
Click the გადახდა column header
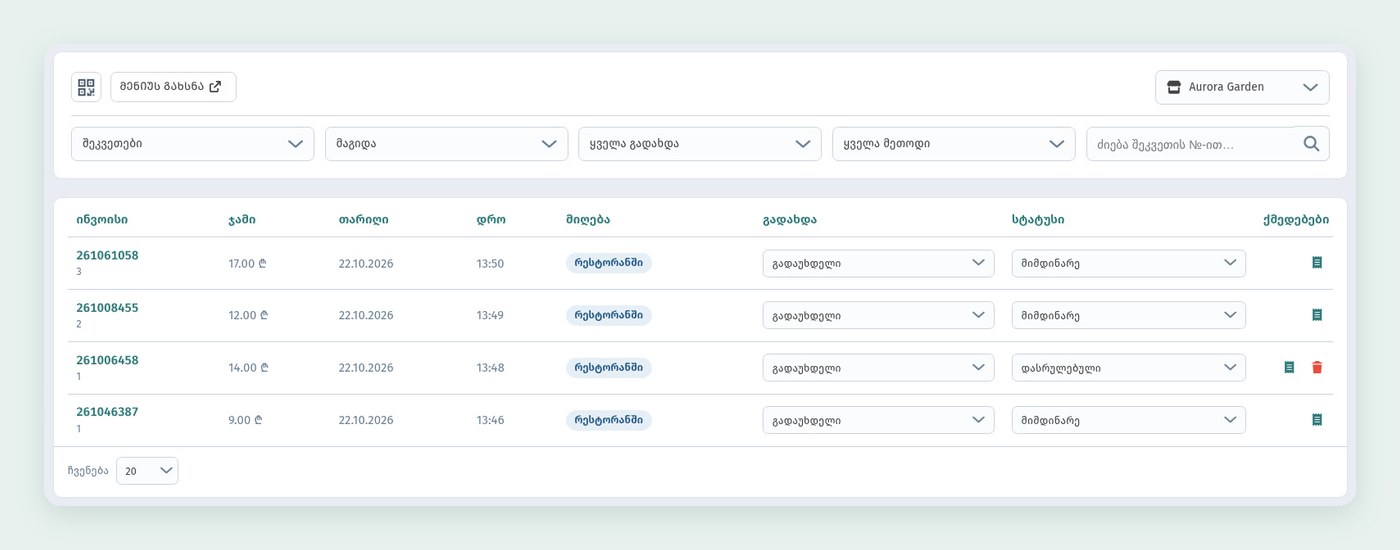pyautogui.click(x=789, y=220)
